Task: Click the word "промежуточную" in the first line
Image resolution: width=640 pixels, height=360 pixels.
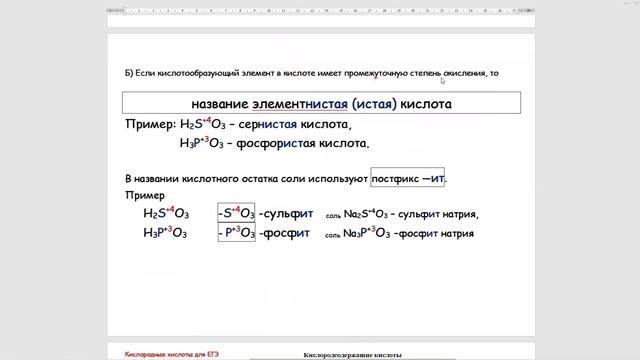Action: (x=376, y=73)
